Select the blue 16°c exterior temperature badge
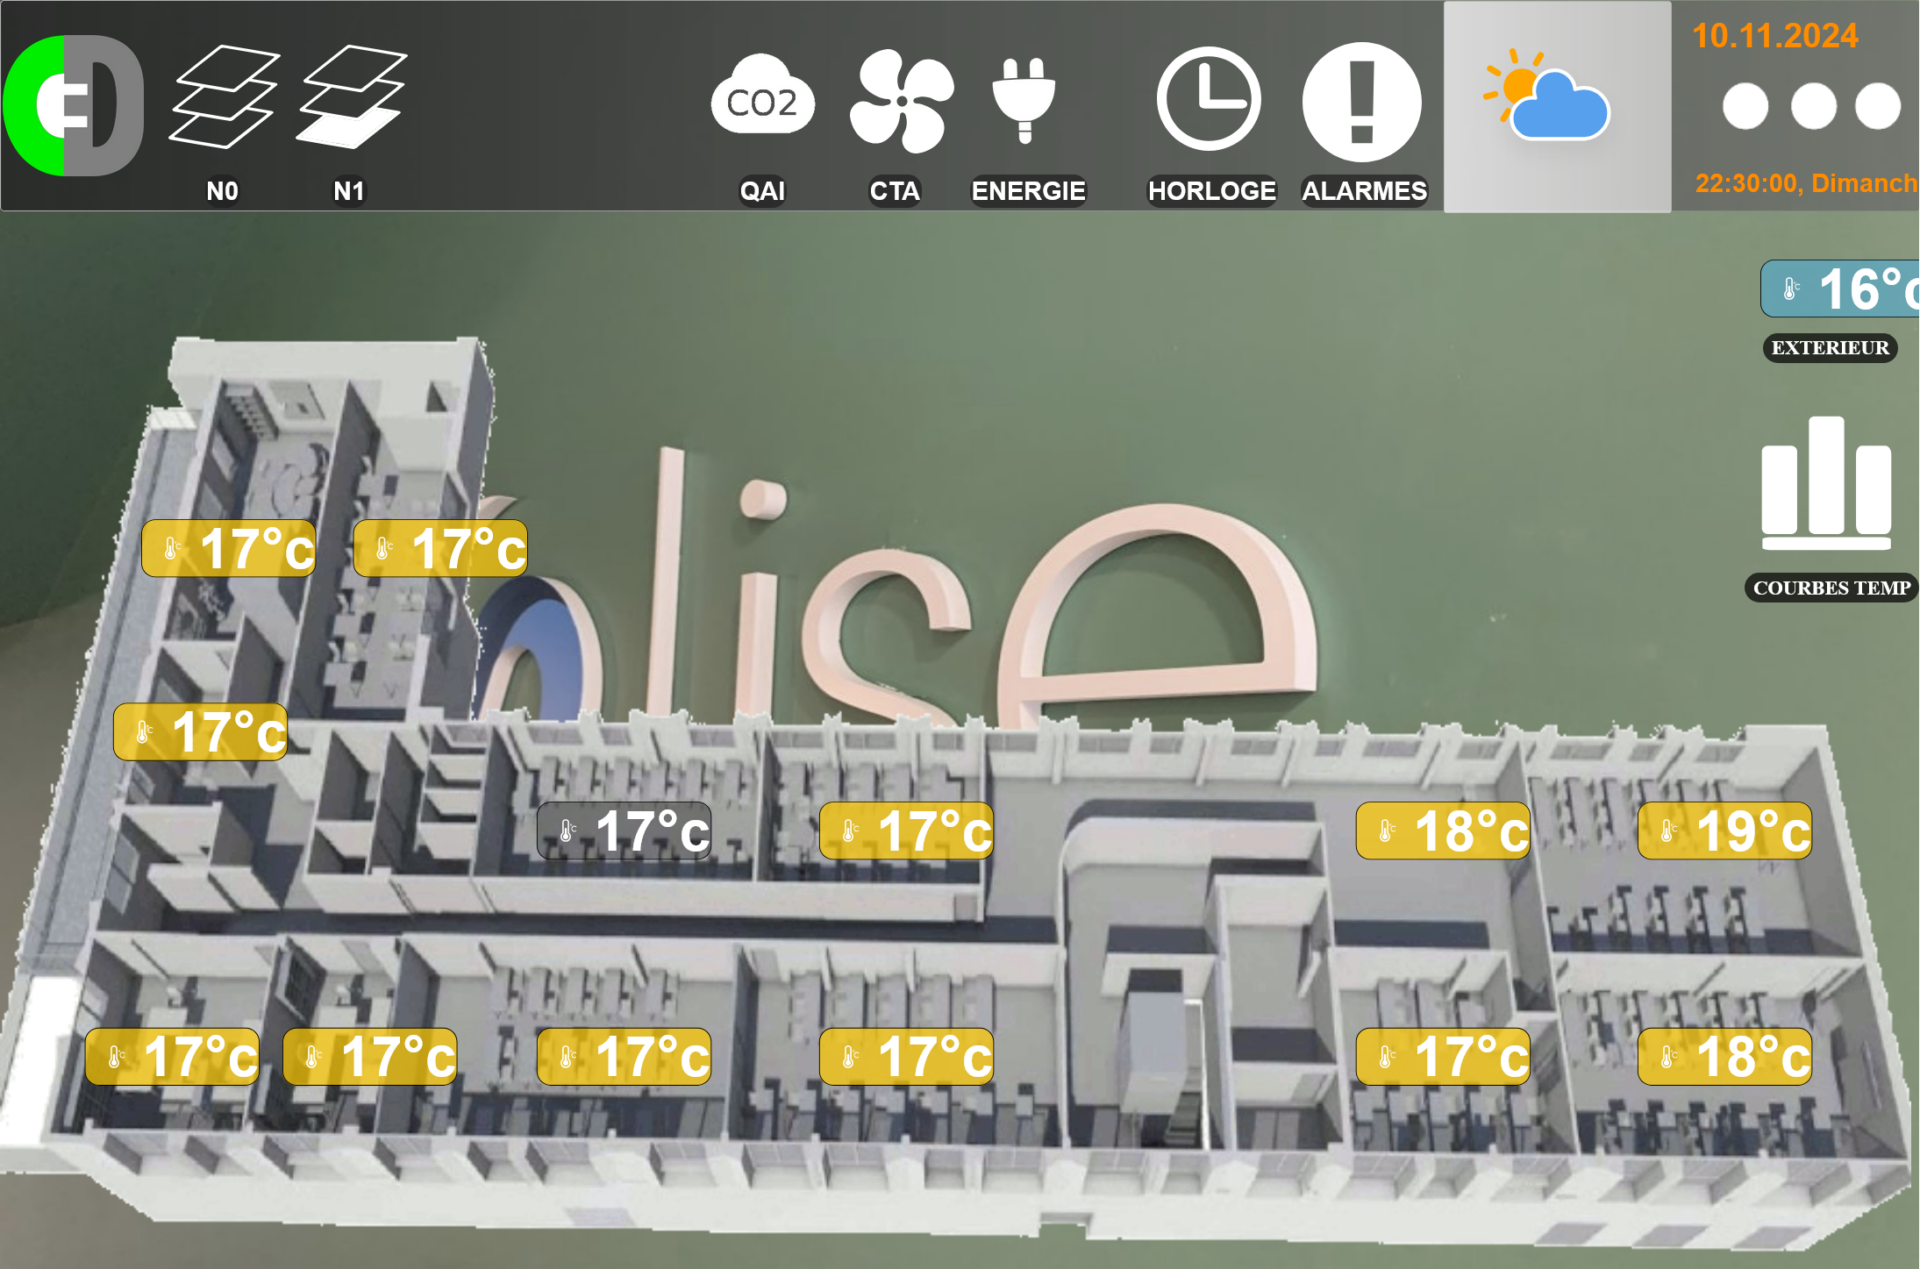 [x=1840, y=289]
